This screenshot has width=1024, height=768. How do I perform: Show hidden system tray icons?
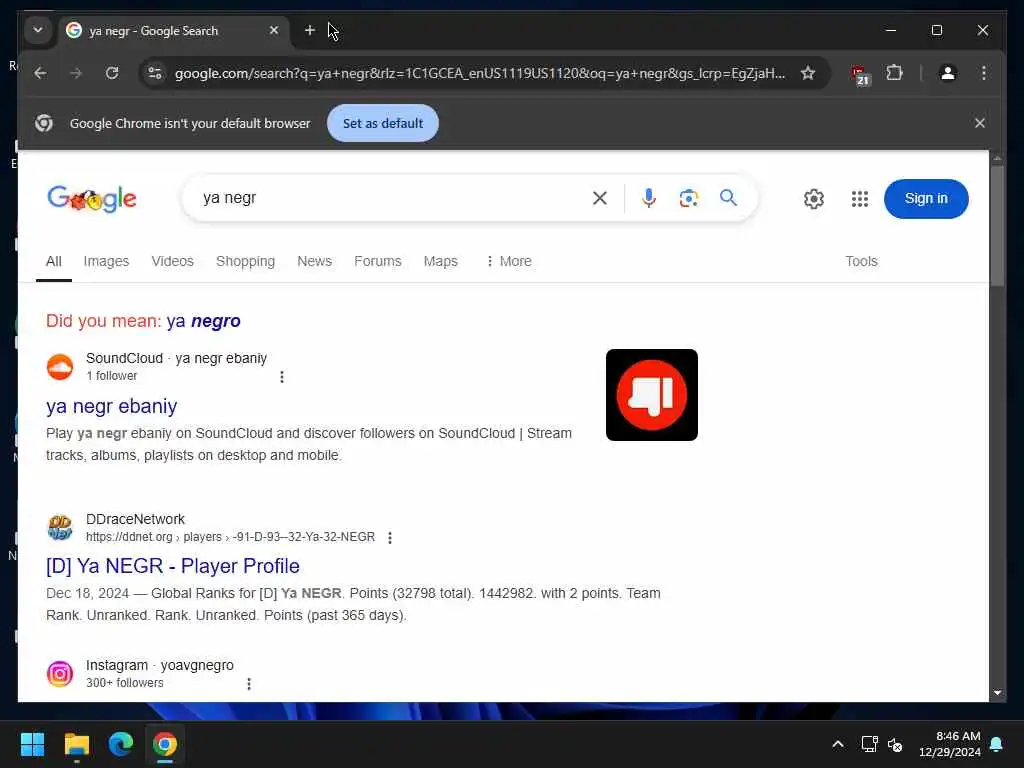838,744
